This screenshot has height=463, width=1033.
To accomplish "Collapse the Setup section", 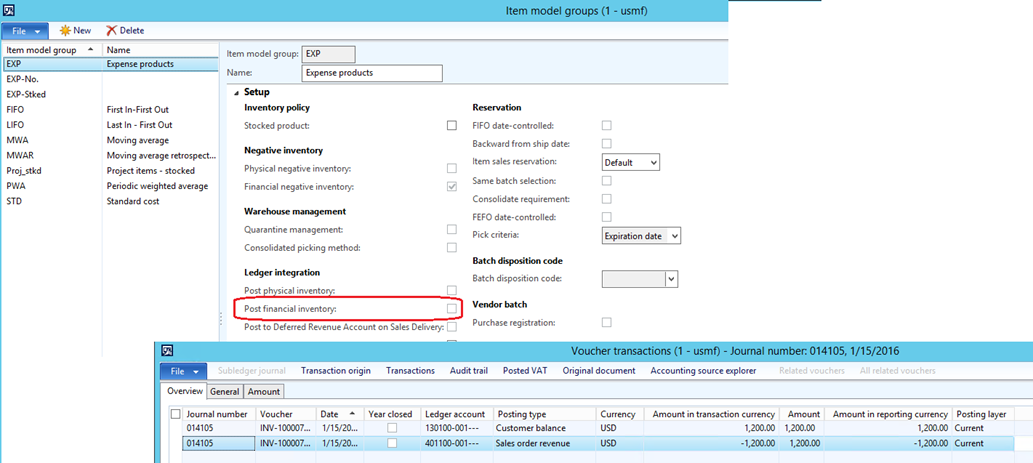I will coord(237,92).
